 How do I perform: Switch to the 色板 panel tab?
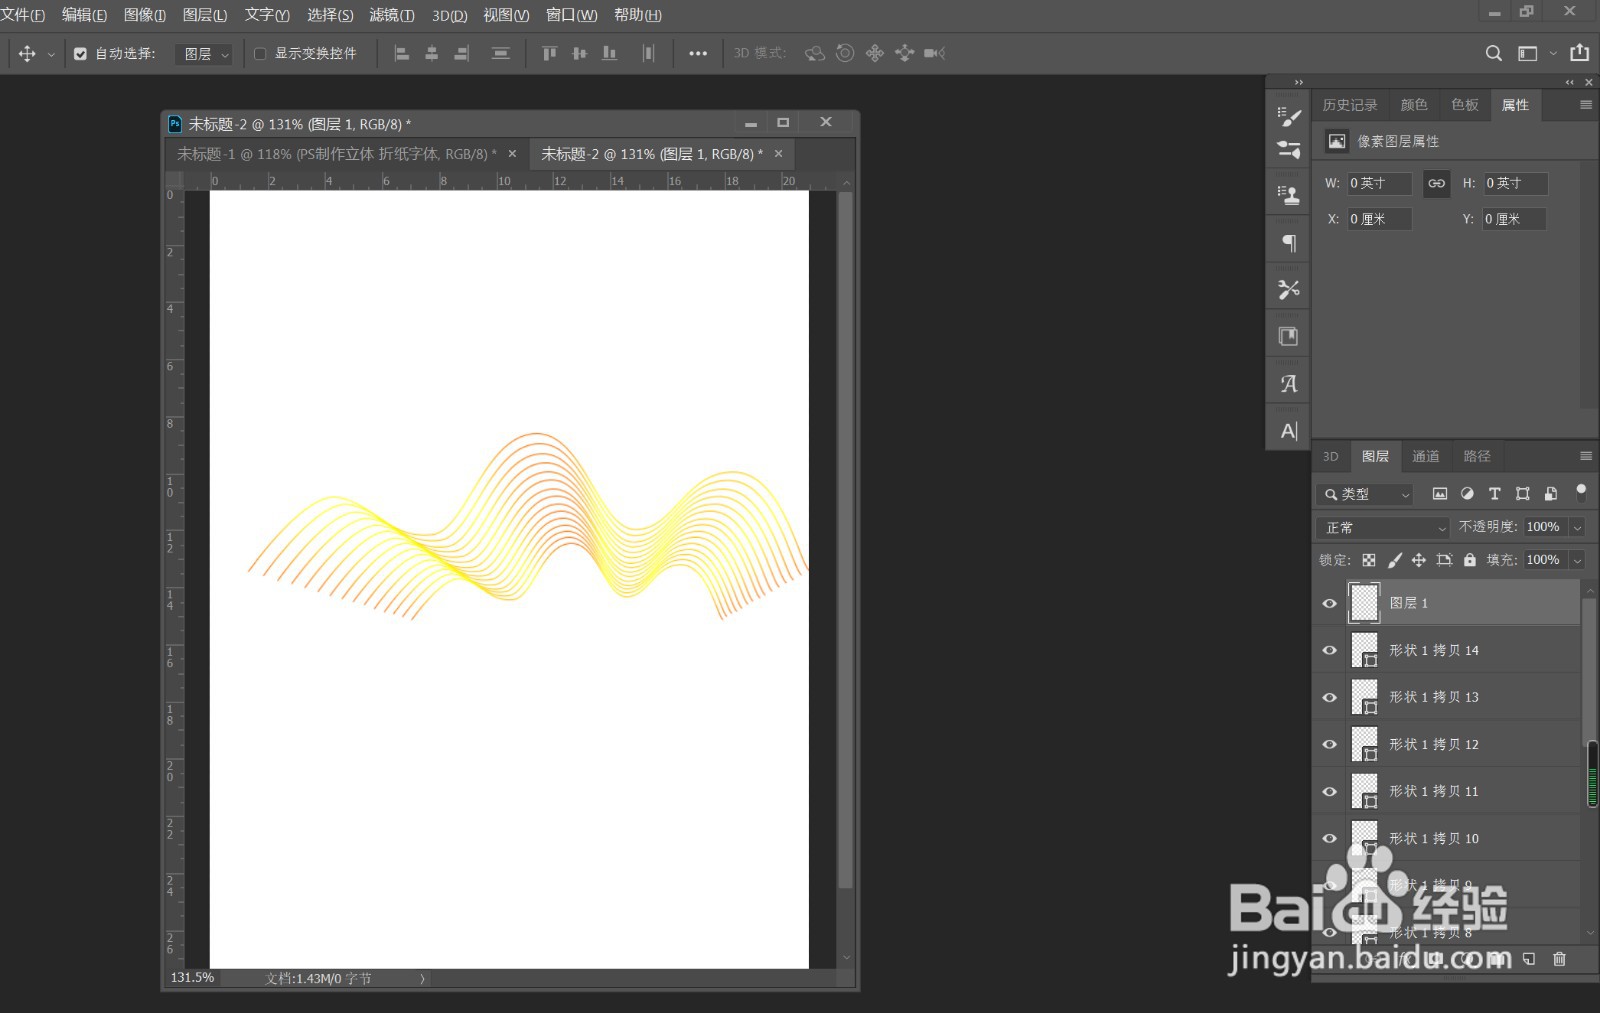(x=1465, y=105)
